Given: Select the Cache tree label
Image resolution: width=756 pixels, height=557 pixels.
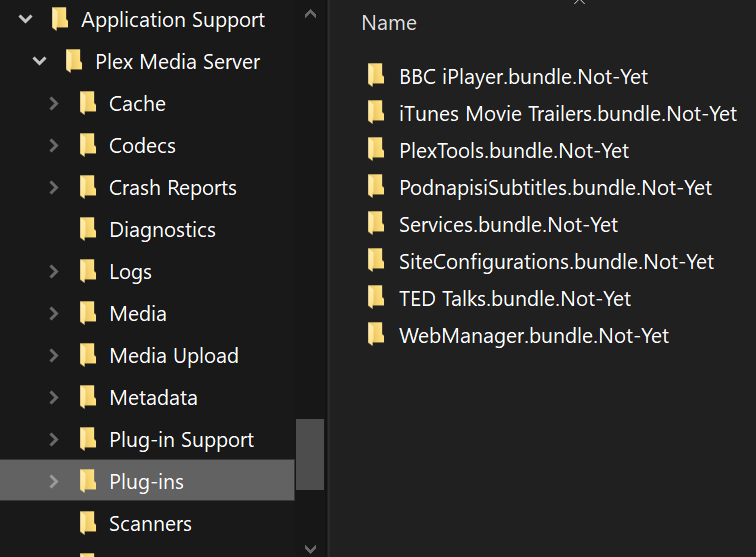Looking at the screenshot, I should coord(137,104).
